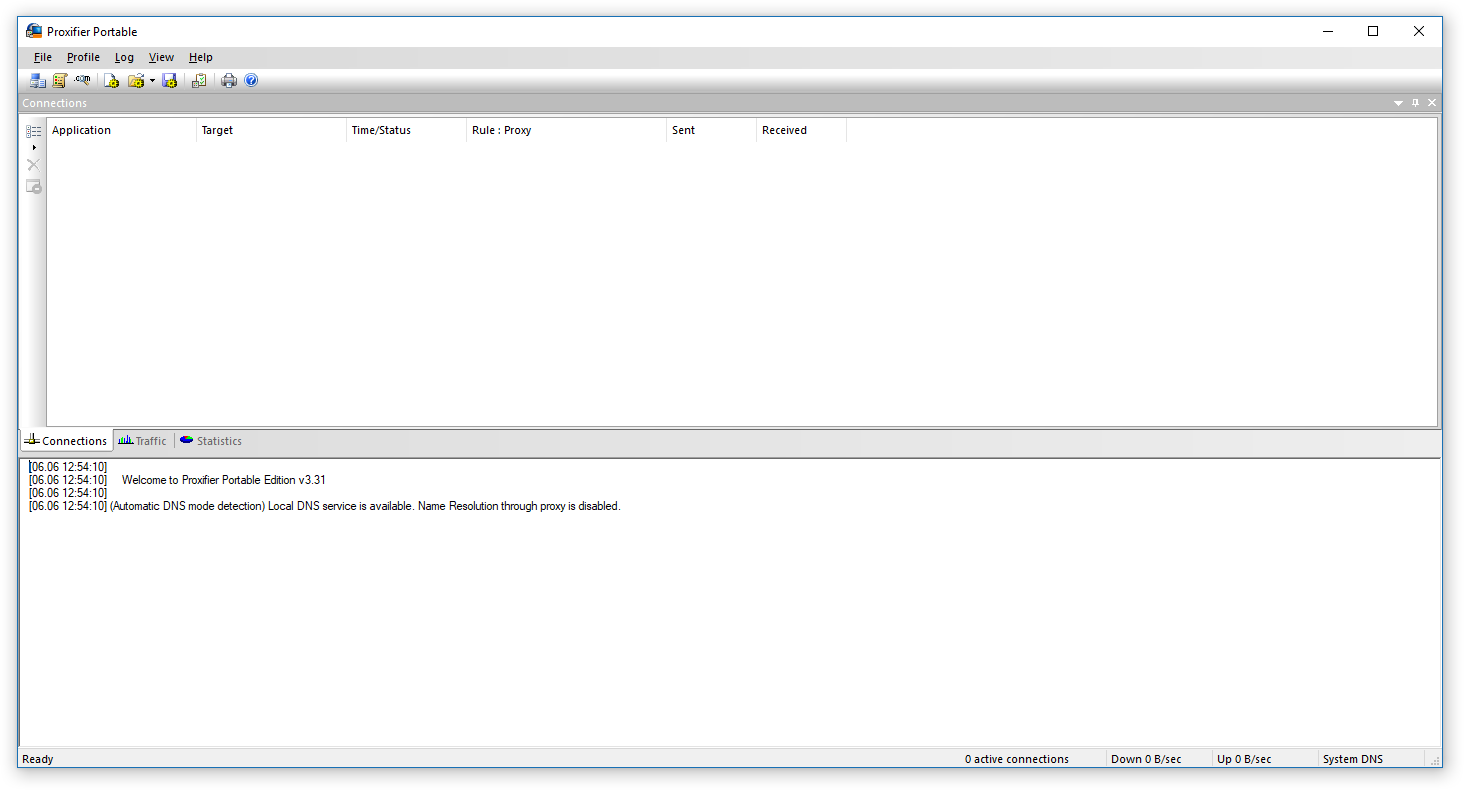Click "0 active connections" in status bar

1017,759
